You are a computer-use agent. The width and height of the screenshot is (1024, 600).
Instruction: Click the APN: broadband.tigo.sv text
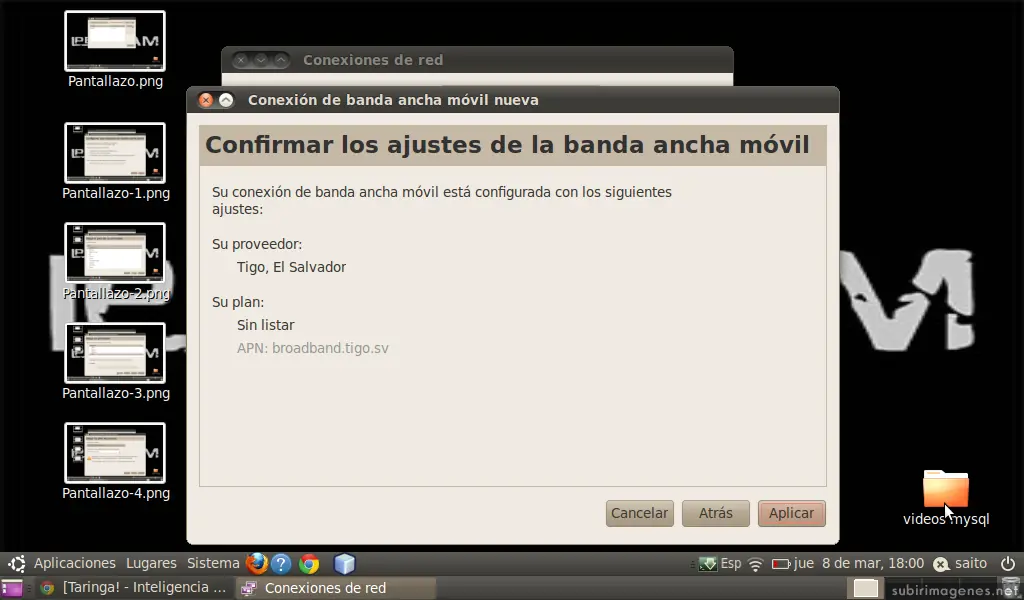pyautogui.click(x=312, y=348)
